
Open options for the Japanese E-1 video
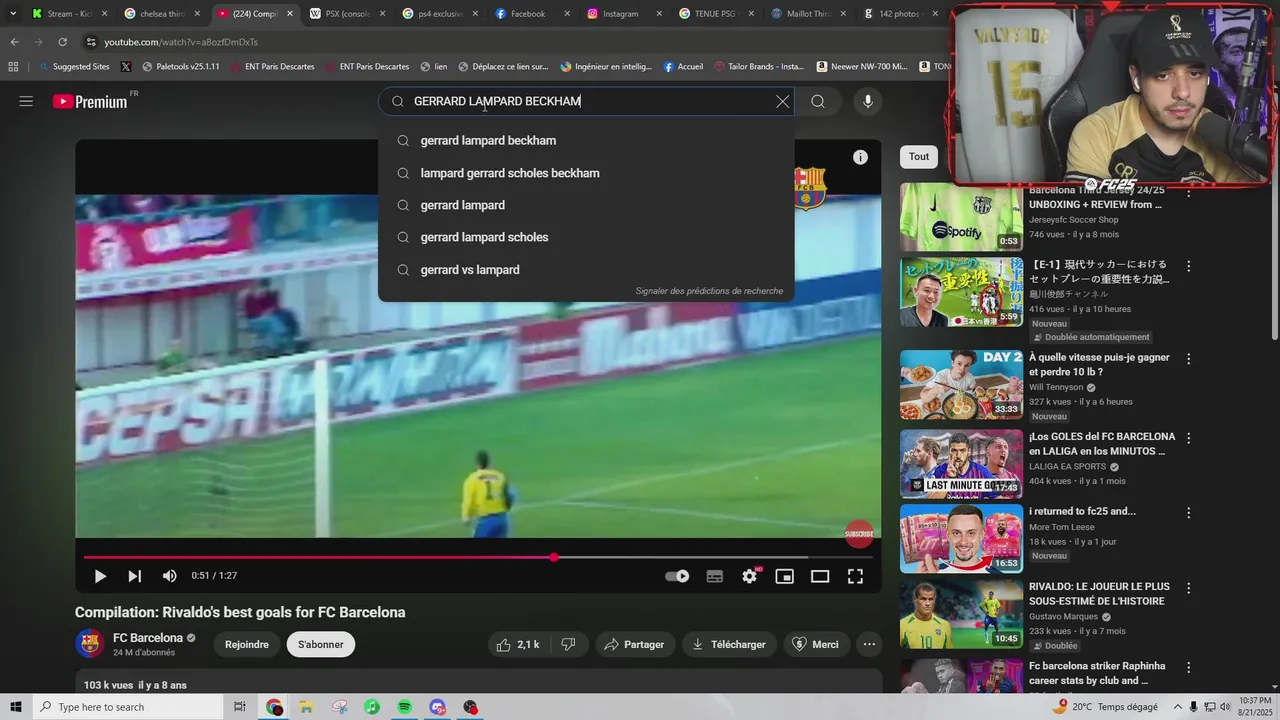pyautogui.click(x=1188, y=267)
